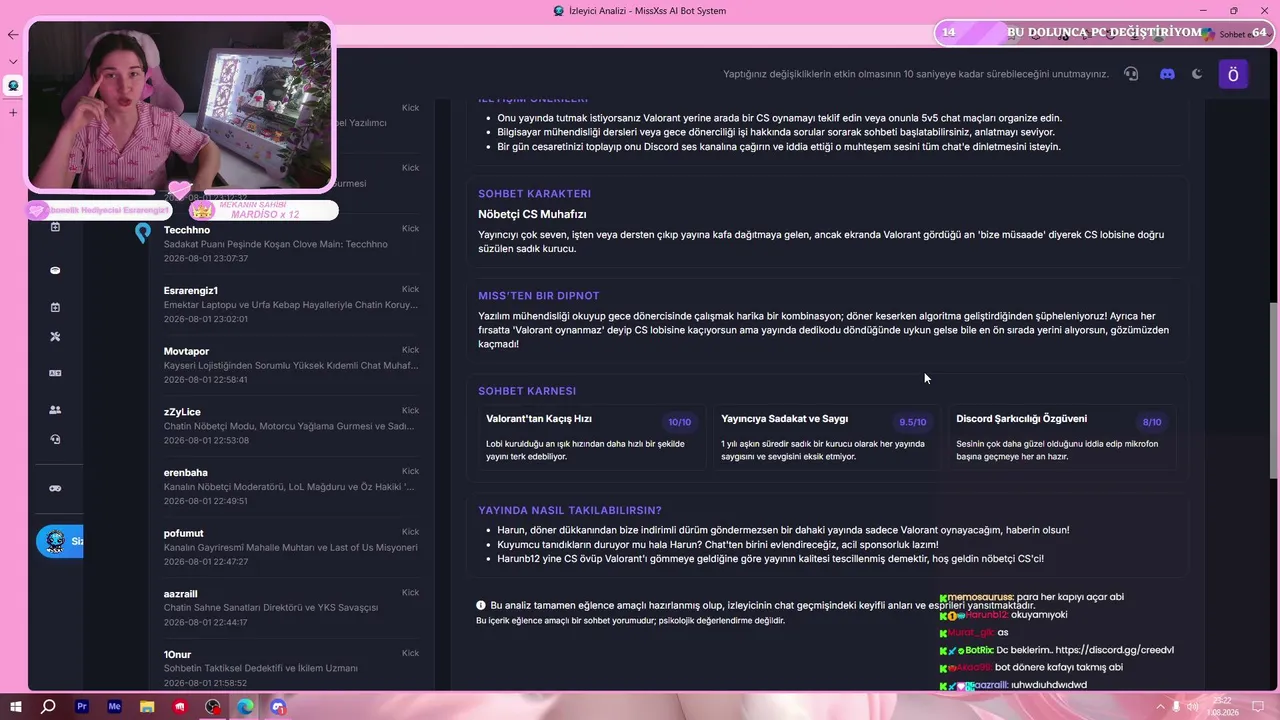Viewport: 1280px width, 720px height.
Task: Click the Kick label on erenbaha's row
Action: click(x=410, y=471)
